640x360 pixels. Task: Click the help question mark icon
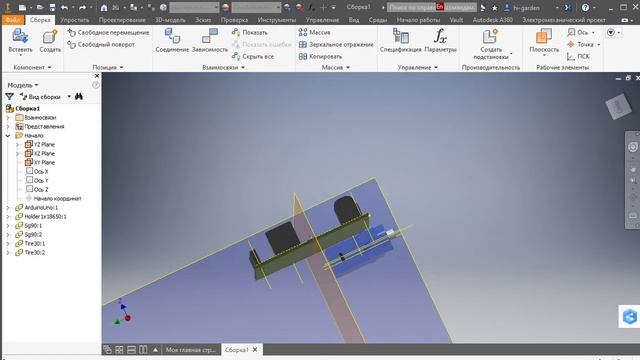pyautogui.click(x=585, y=7)
